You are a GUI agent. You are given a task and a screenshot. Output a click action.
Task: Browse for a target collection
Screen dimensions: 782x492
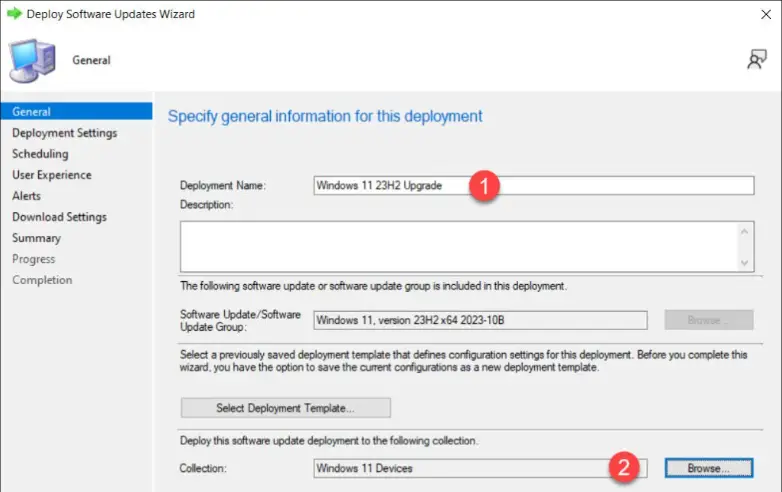(x=707, y=468)
